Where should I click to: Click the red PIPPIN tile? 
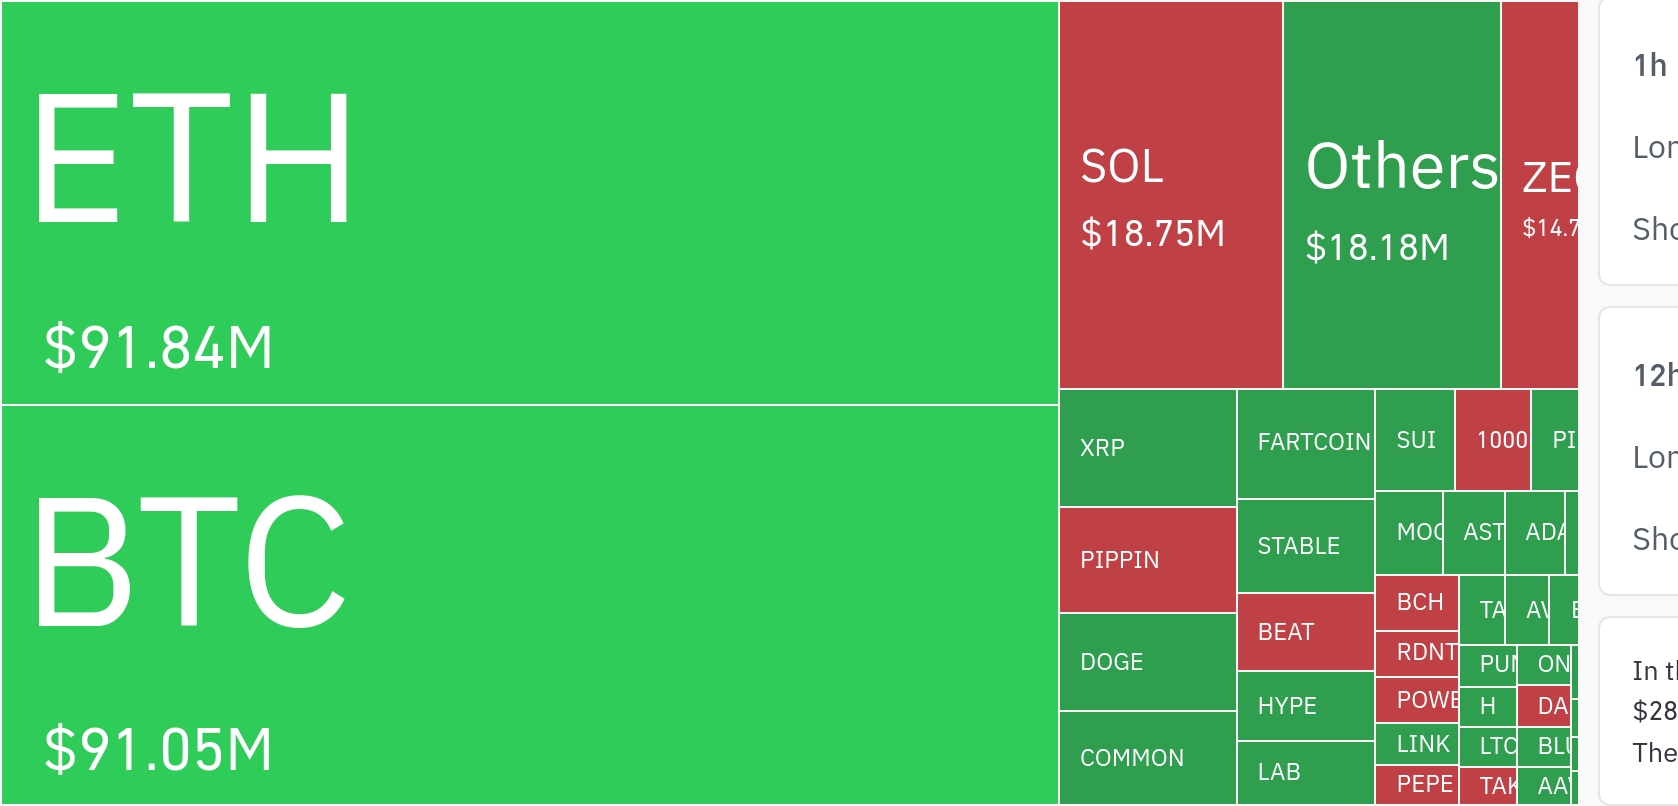1147,560
